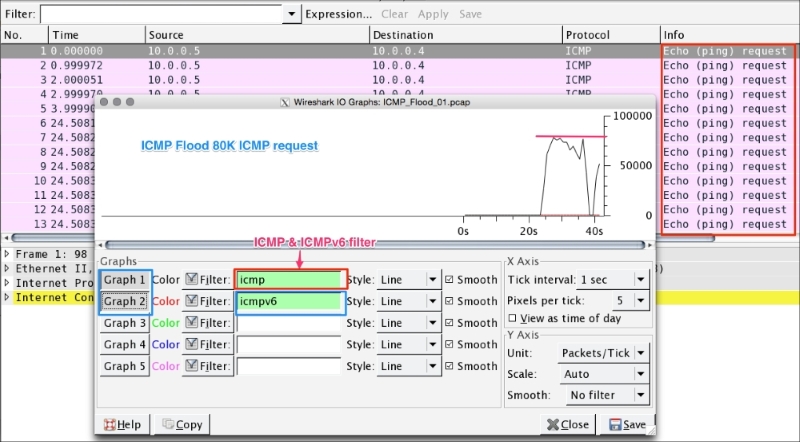Click Graph 5 pink Color label
Image resolution: width=800 pixels, height=442 pixels.
coord(166,366)
